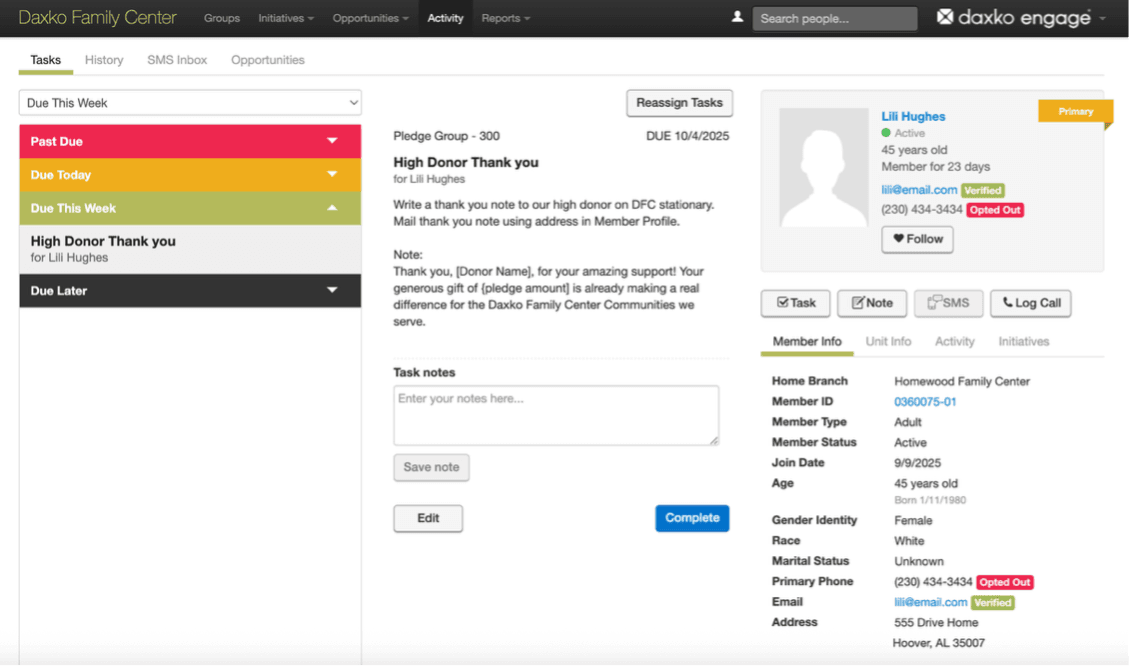
Task: Mark the task Complete
Action: coord(692,518)
